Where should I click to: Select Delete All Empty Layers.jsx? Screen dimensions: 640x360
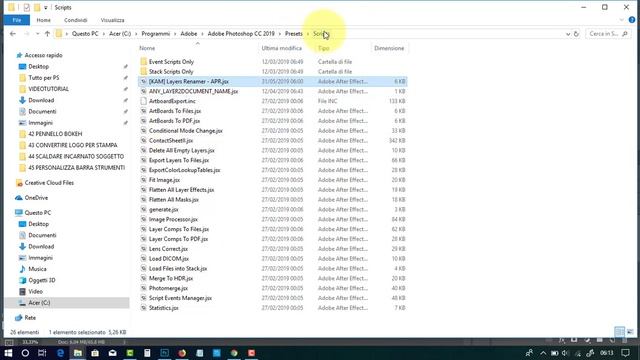pyautogui.click(x=182, y=150)
